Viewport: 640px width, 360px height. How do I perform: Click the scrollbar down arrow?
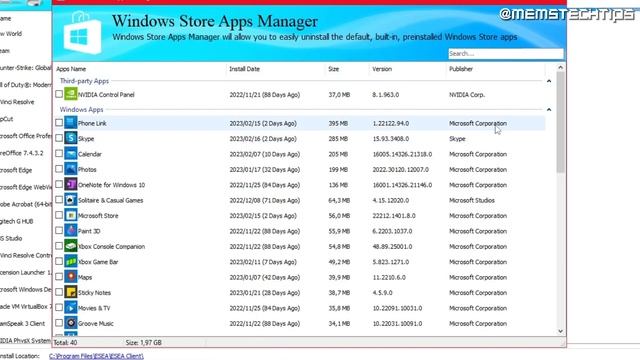click(560, 331)
